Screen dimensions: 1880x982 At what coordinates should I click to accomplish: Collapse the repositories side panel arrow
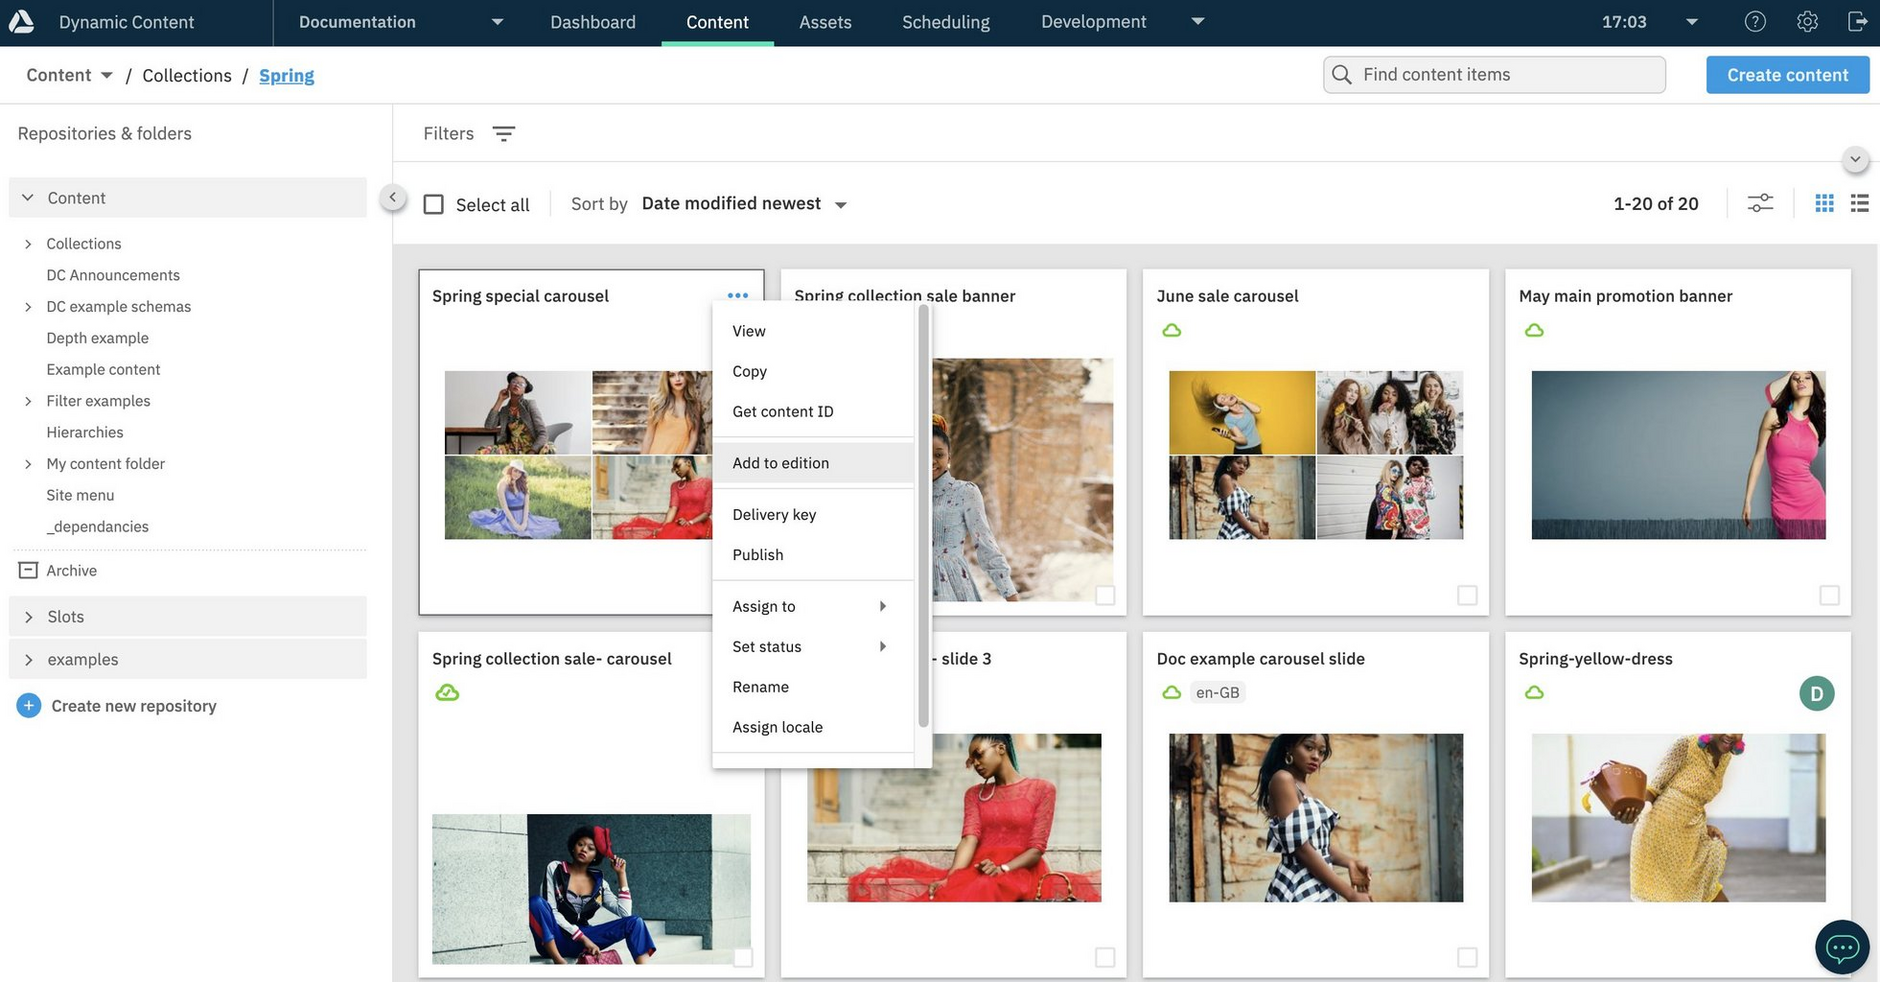point(393,198)
